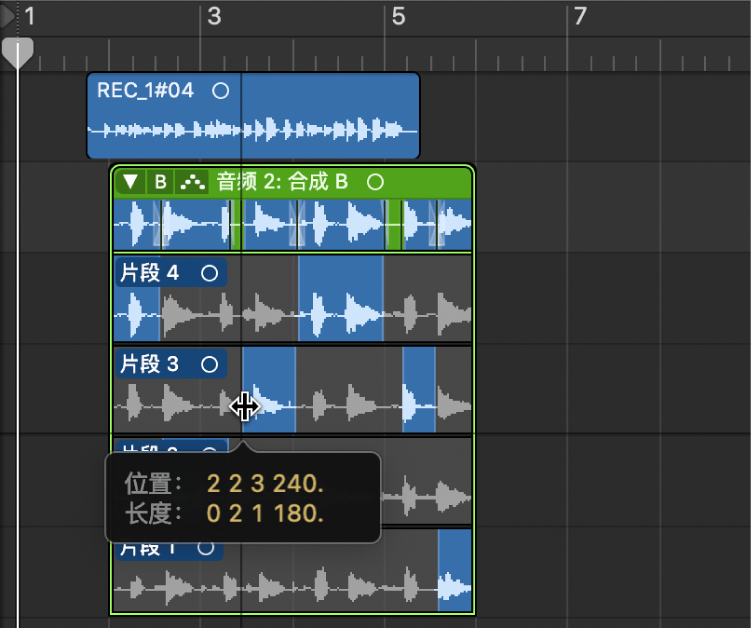Click the first green gap in comp lane
Screen dimensions: 753x628
[236, 225]
